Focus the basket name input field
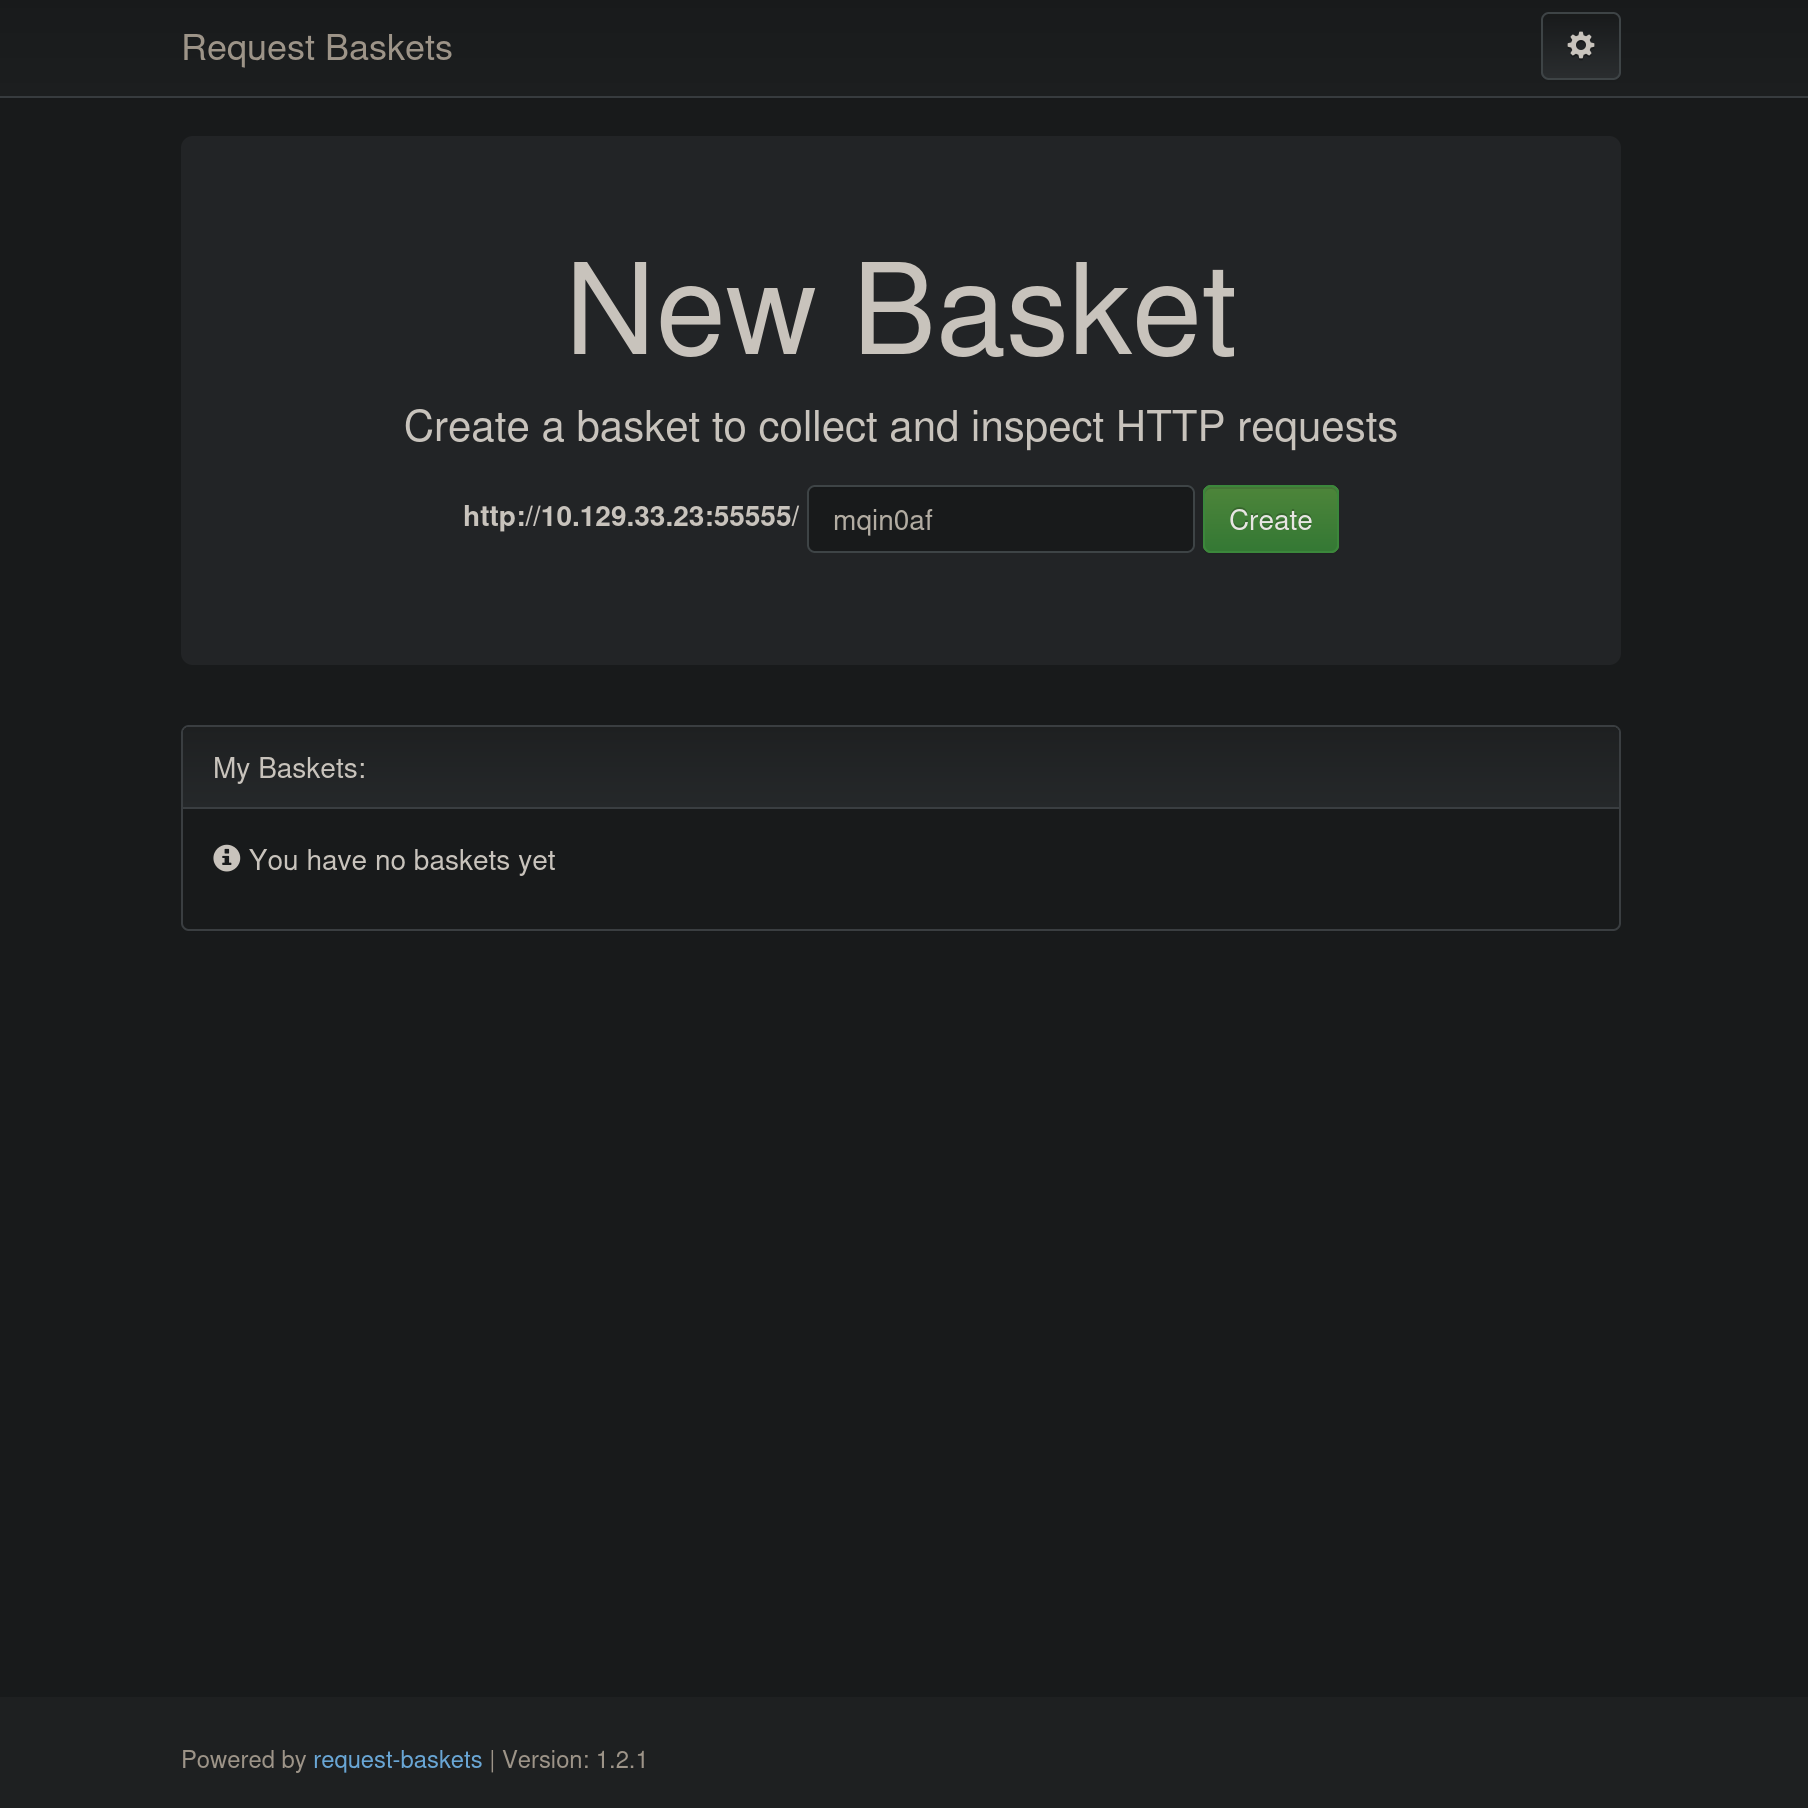Screen dimensions: 1808x1808 click(x=1000, y=520)
